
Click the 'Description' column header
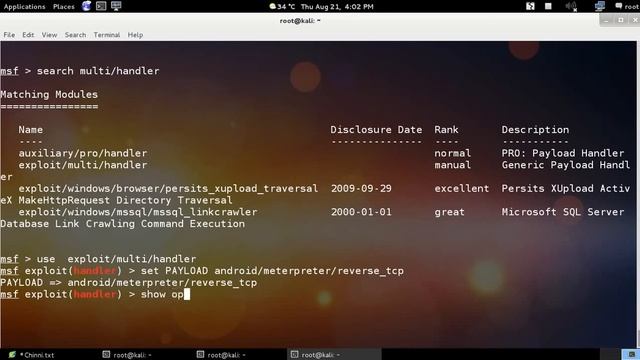coord(535,130)
